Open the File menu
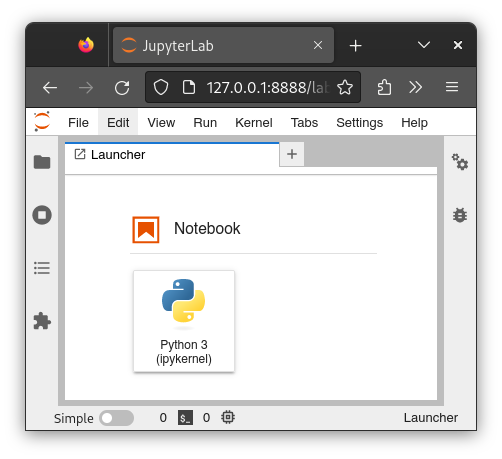Screen dimensions: 502x459 click(78, 123)
